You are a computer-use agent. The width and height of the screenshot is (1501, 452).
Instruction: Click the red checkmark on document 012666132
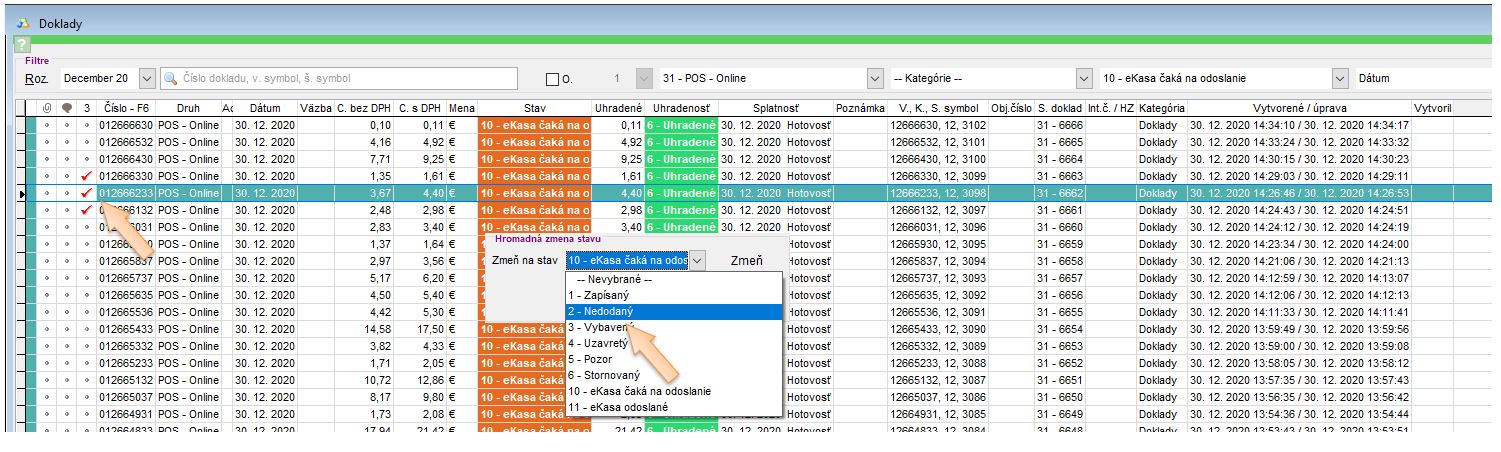(86, 210)
